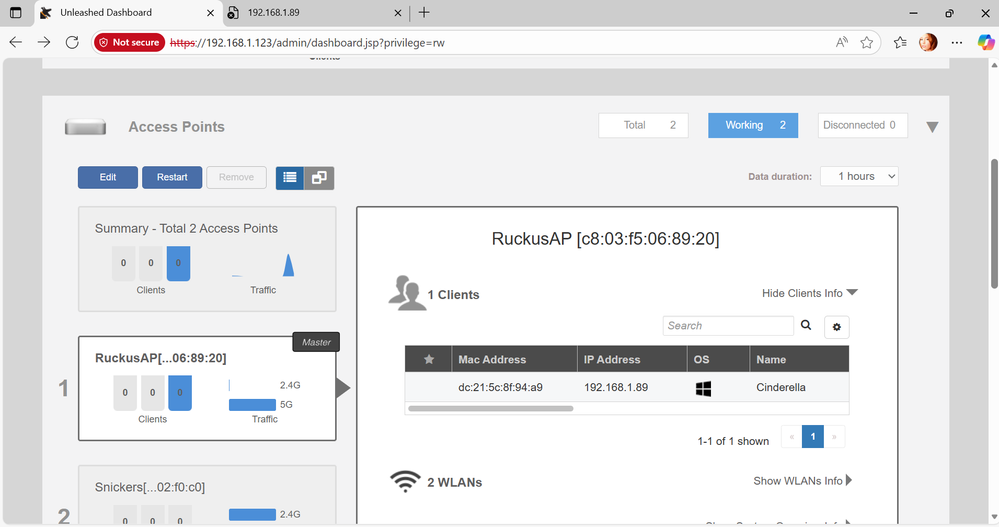Go to page 1 in pagination

(x=812, y=437)
